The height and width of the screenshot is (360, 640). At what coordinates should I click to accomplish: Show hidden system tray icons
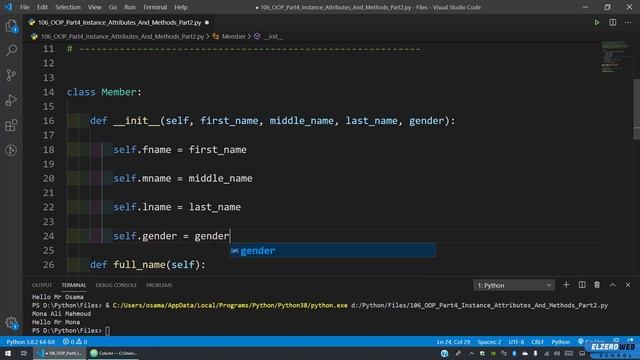pyautogui.click(x=471, y=353)
